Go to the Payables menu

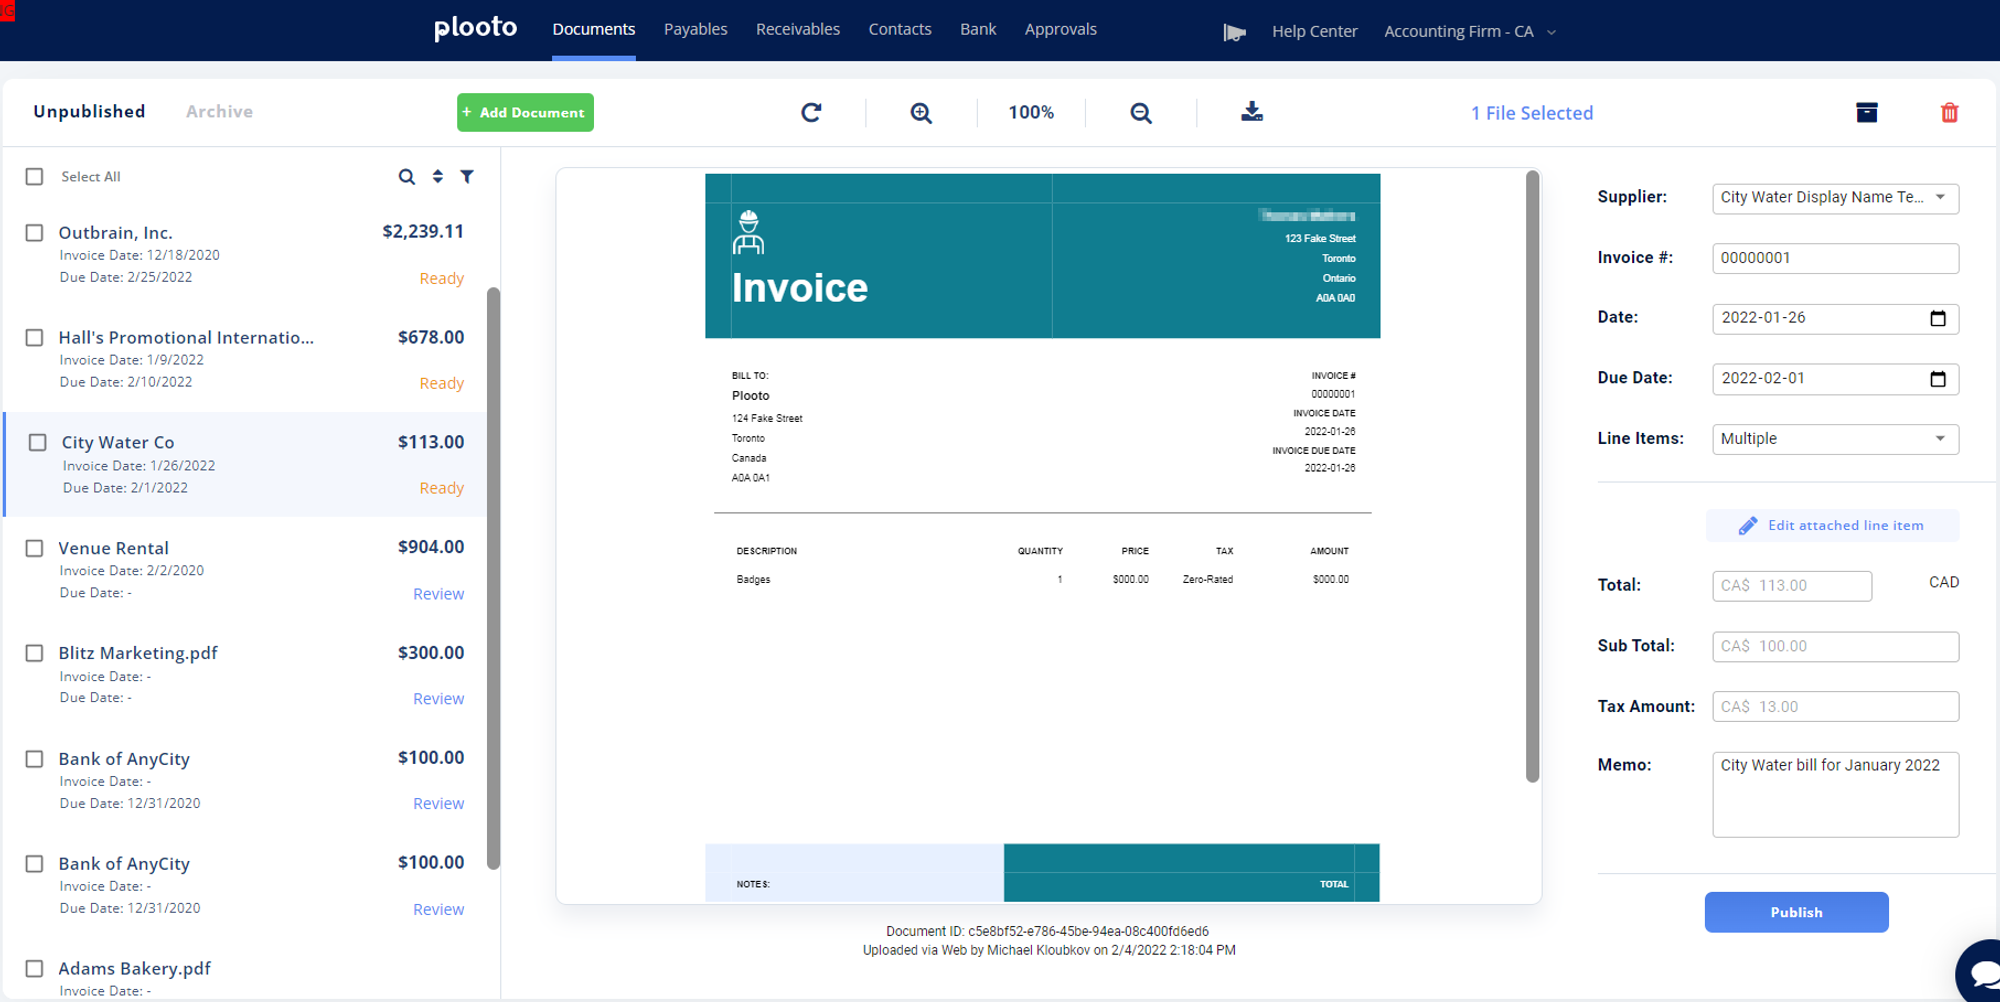[695, 30]
